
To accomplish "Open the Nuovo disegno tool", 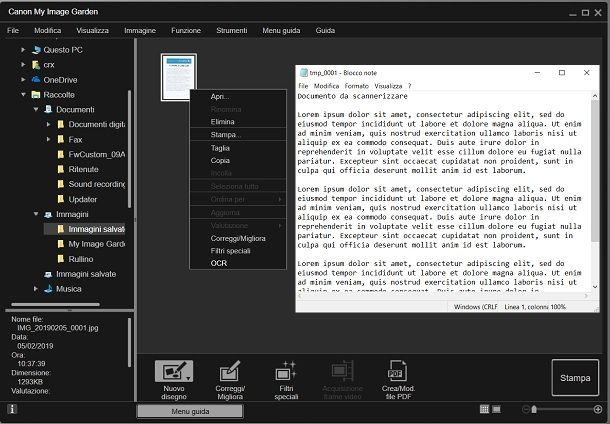I will 174,380.
